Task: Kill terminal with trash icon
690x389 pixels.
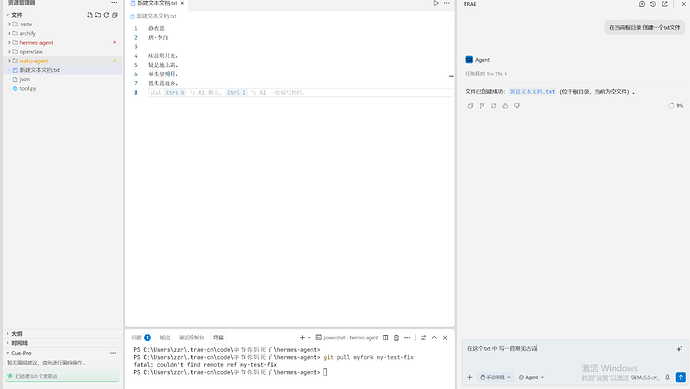Action: click(x=396, y=338)
